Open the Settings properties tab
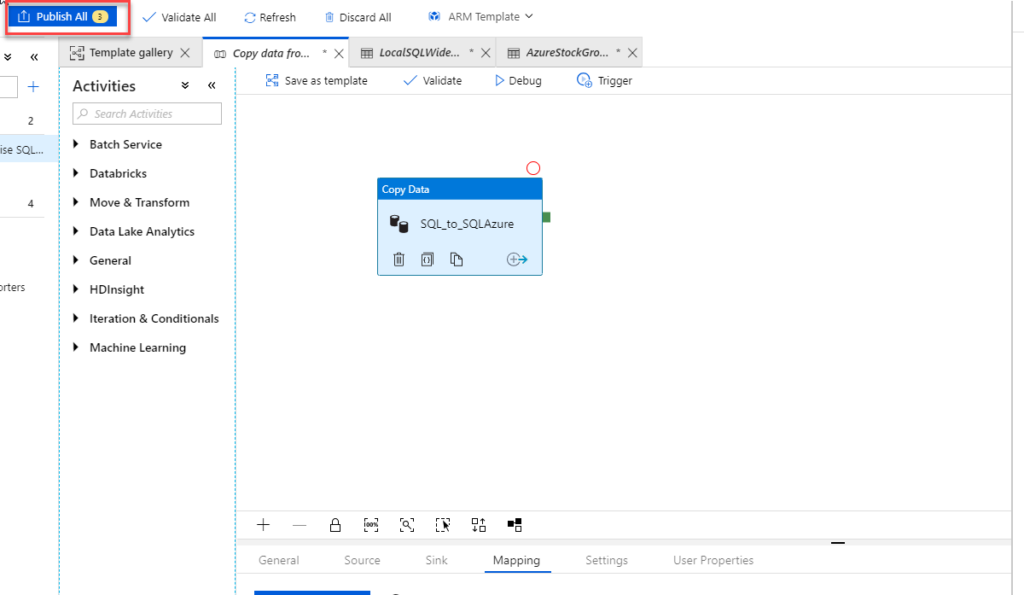Image resolution: width=1024 pixels, height=595 pixels. pos(607,560)
